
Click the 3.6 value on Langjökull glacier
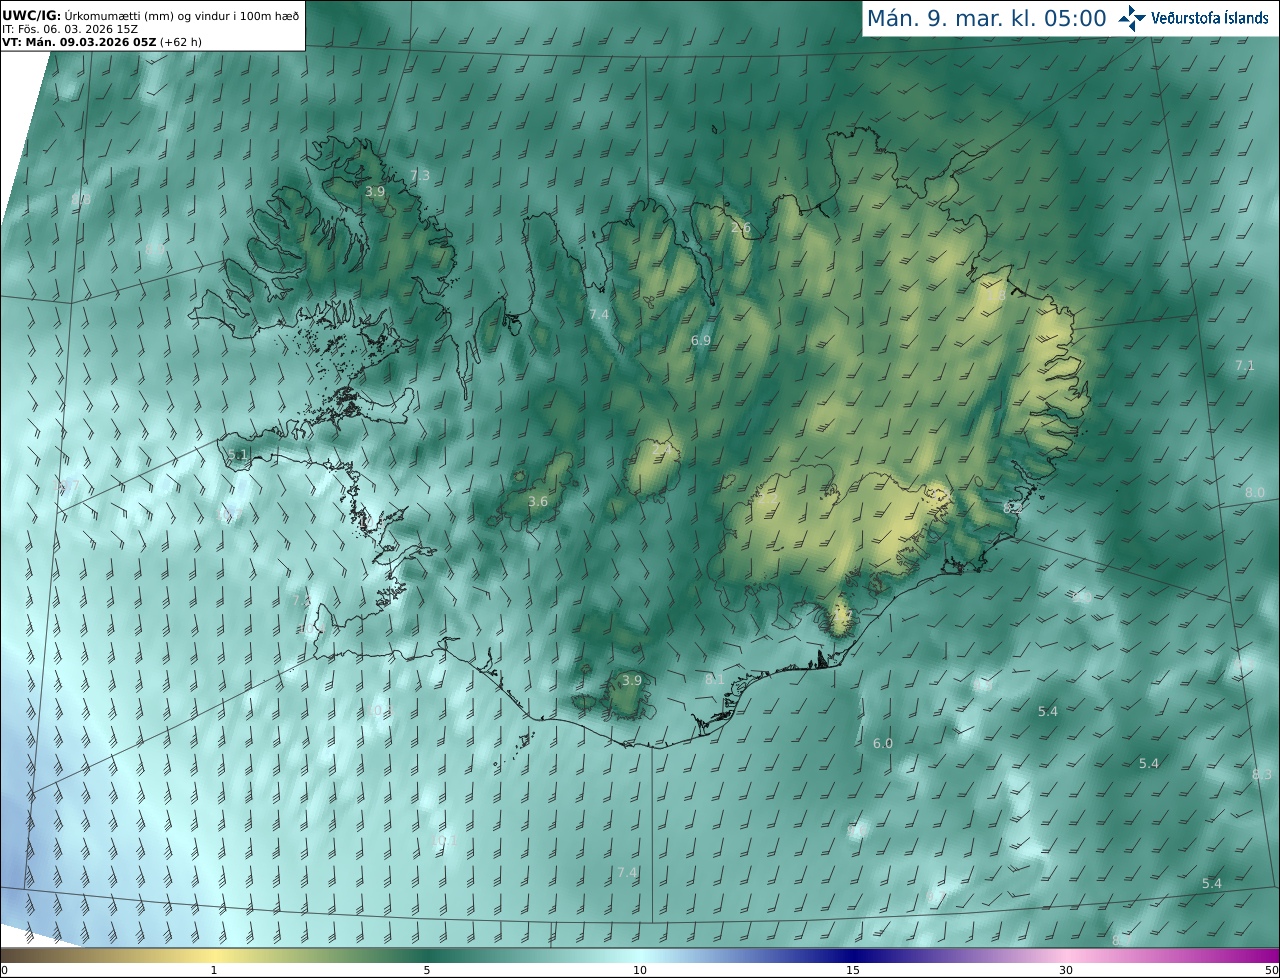pos(538,502)
